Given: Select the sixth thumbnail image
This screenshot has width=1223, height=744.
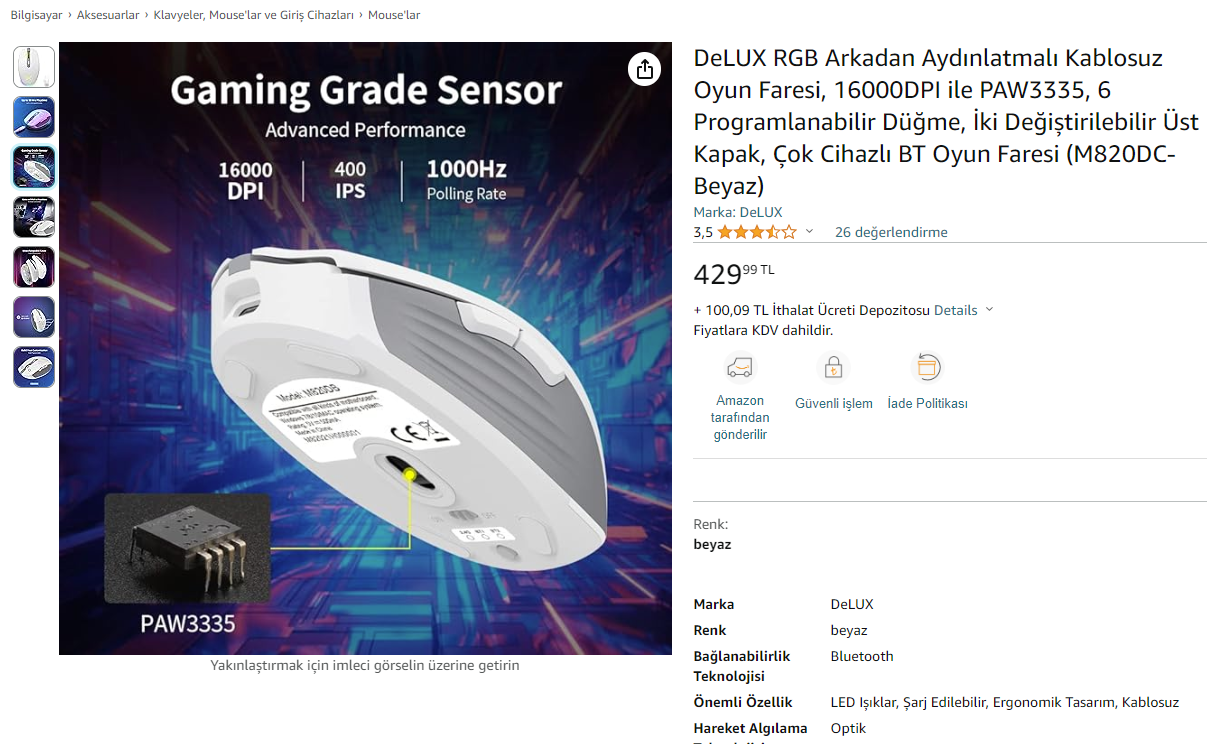Looking at the screenshot, I should tap(34, 317).
